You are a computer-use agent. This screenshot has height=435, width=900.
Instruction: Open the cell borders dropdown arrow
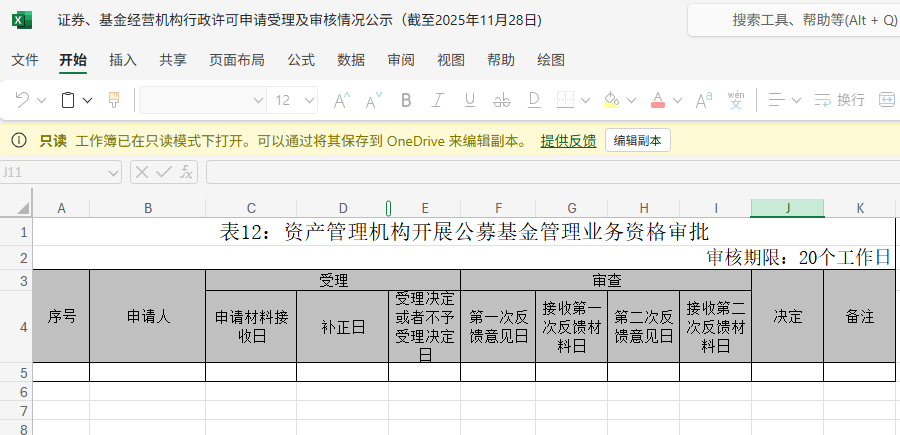584,100
